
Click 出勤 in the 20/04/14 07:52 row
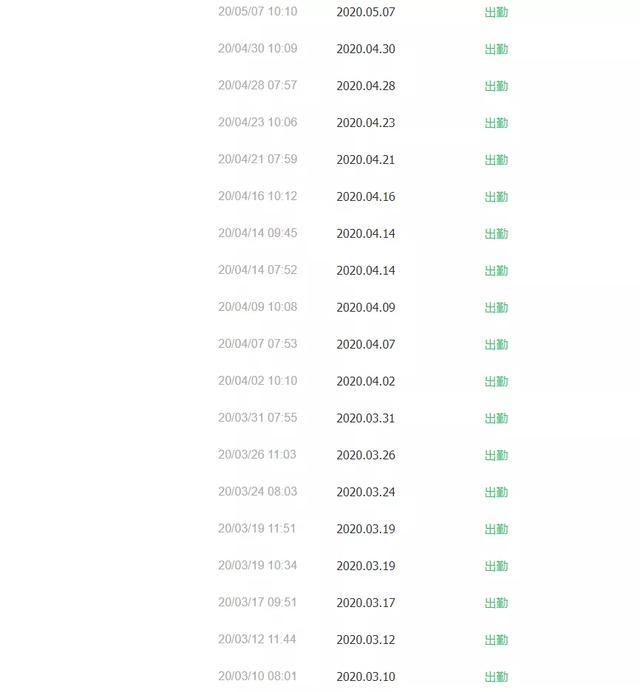(x=496, y=271)
